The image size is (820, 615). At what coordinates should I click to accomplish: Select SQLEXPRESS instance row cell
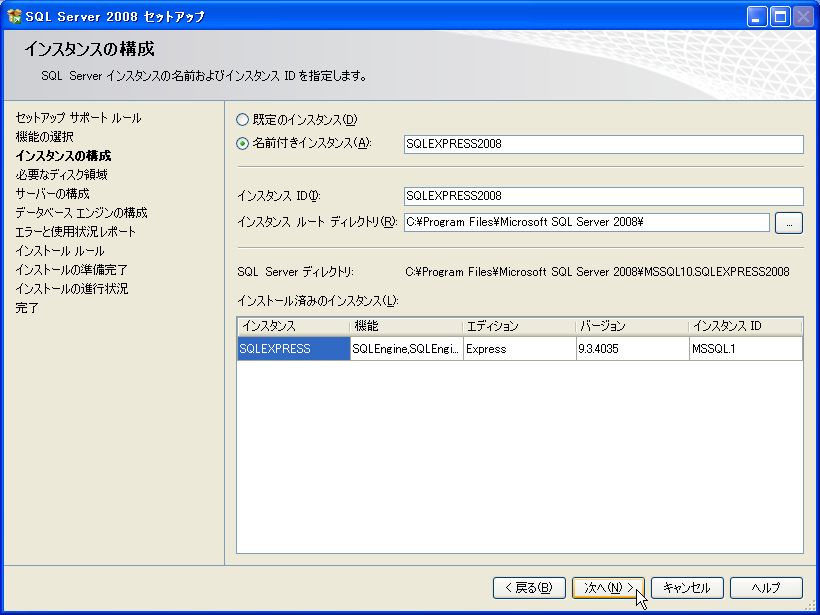[293, 349]
